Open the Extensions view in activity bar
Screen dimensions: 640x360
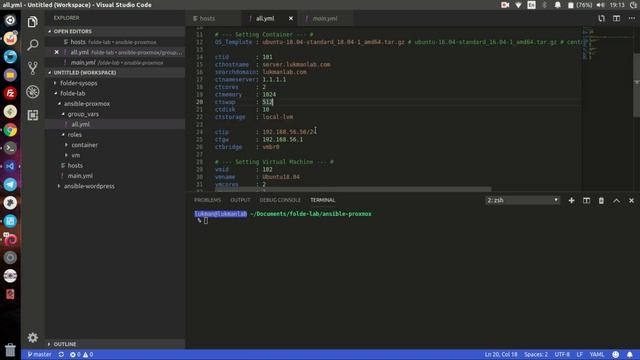[33, 115]
